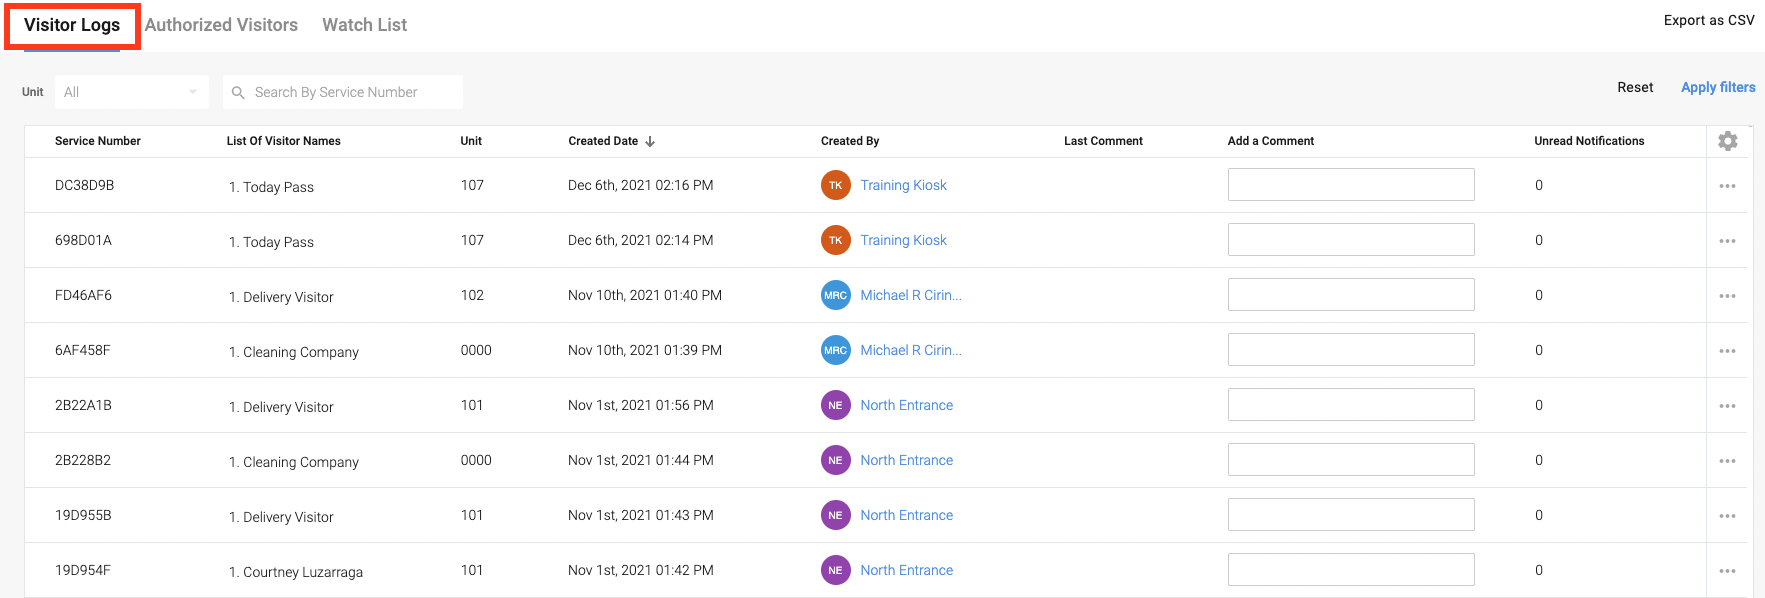
Task: Sort by Created Date arrow
Action: 650,141
